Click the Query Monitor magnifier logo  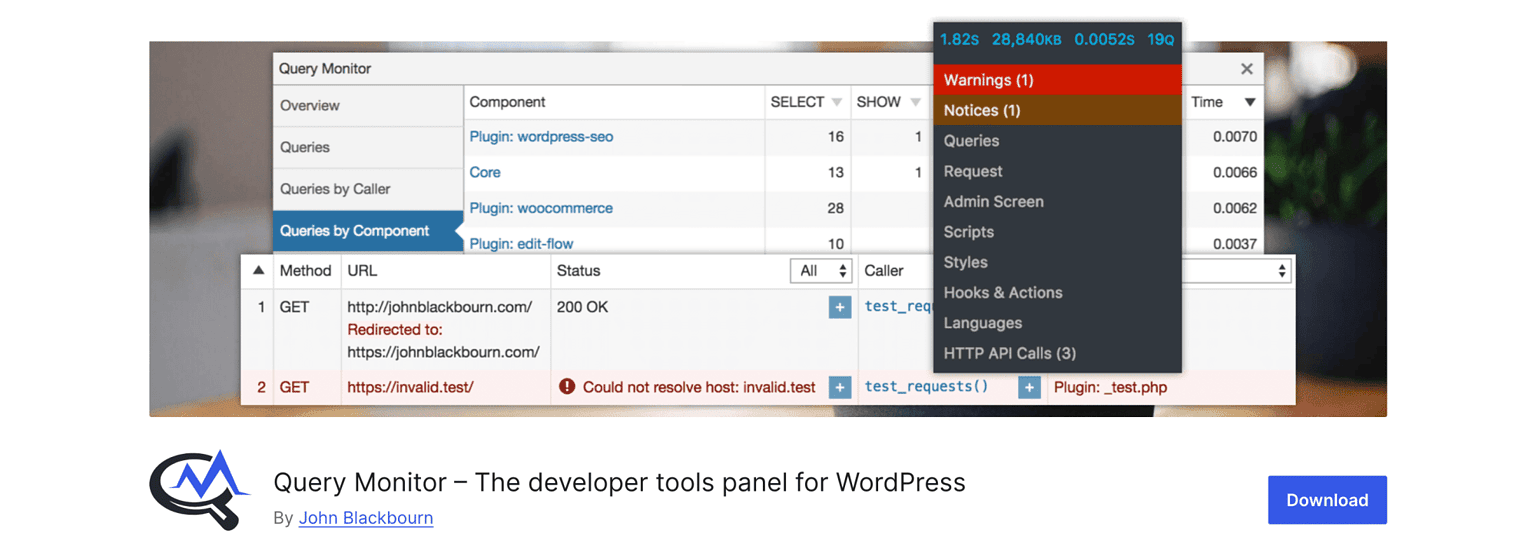[198, 489]
